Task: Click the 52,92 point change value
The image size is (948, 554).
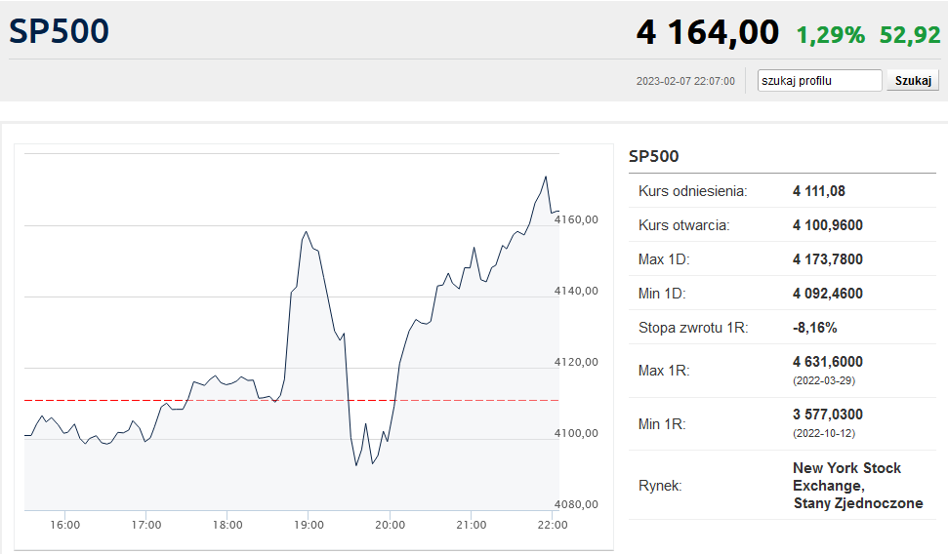Action: (x=910, y=35)
